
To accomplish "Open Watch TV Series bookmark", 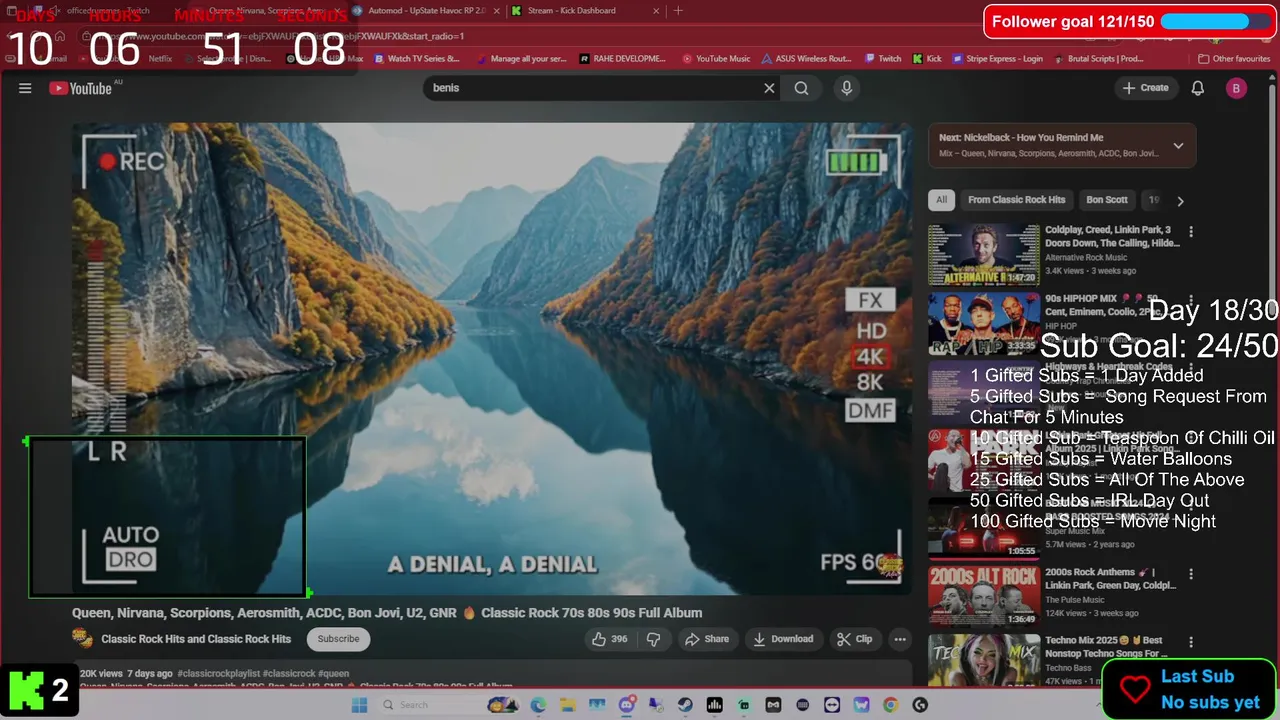I will coord(416,59).
